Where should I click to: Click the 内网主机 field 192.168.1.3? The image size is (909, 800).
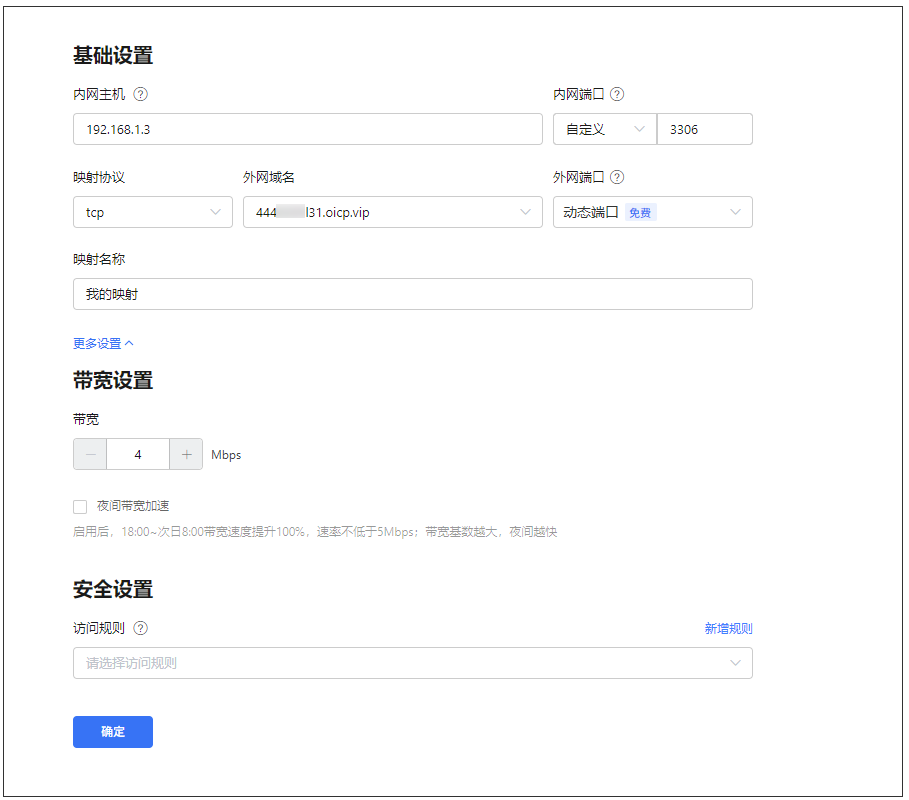pyautogui.click(x=307, y=129)
